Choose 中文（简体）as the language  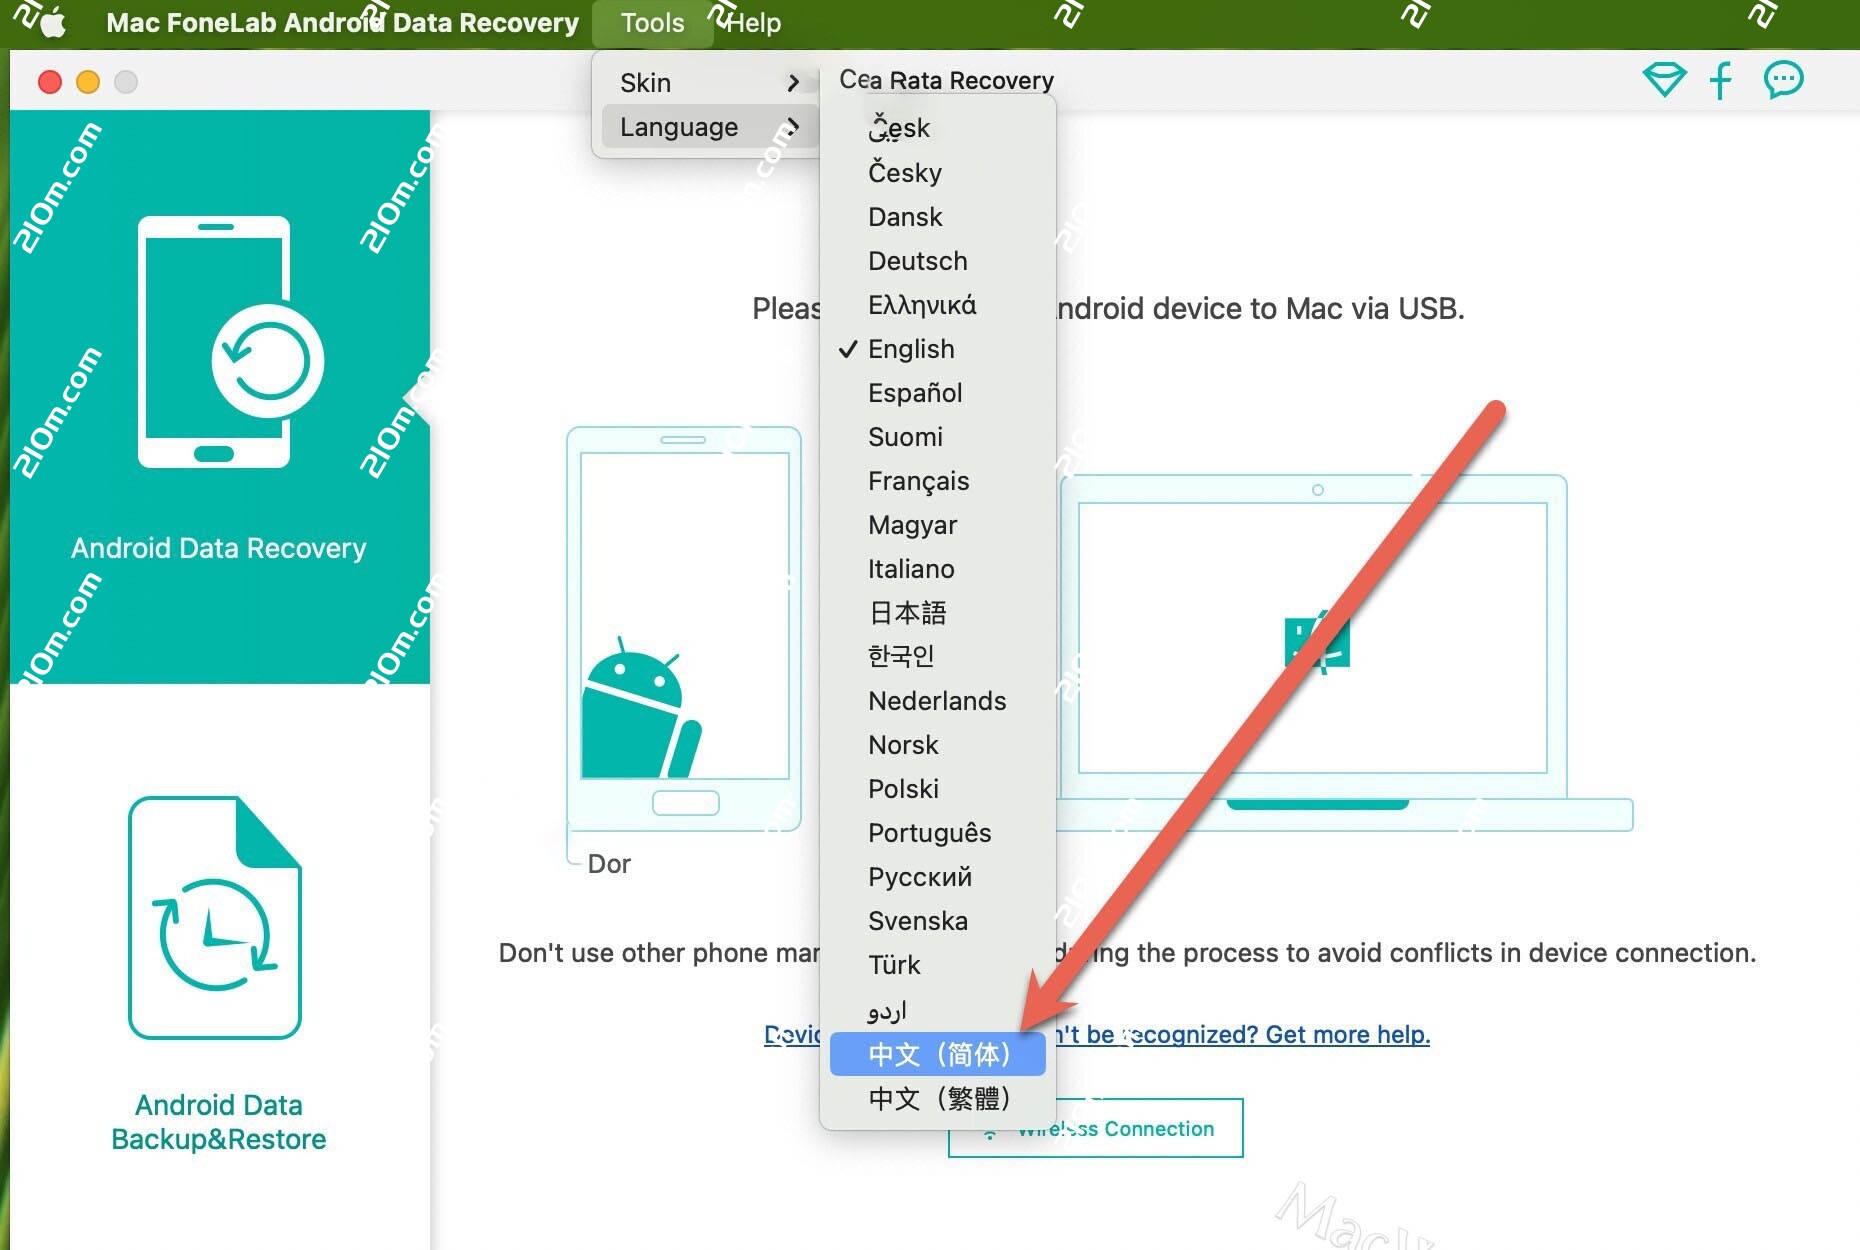pyautogui.click(x=938, y=1054)
